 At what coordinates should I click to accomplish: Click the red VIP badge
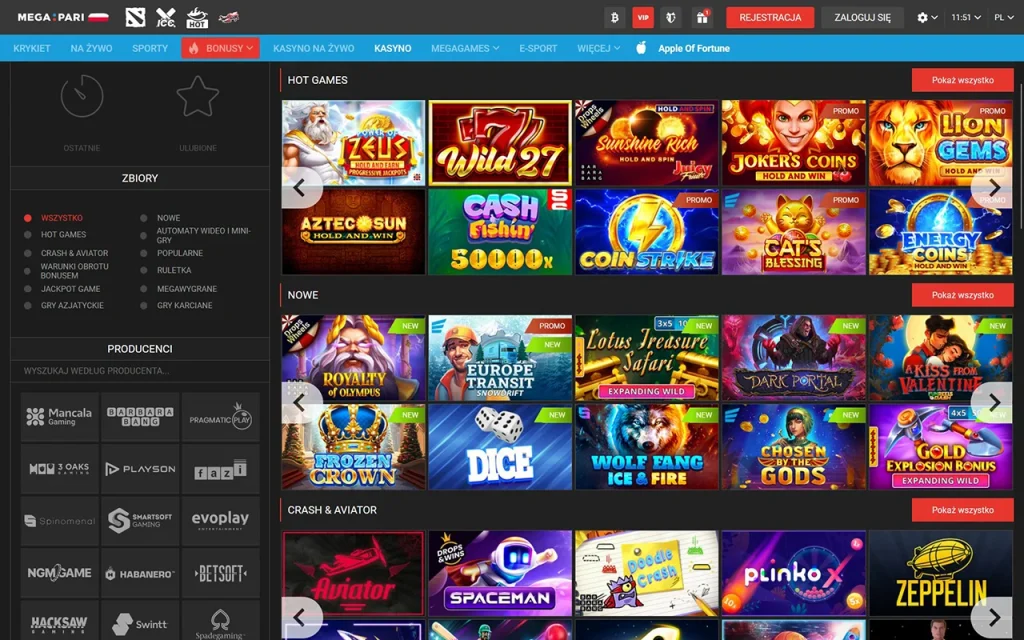tap(643, 18)
